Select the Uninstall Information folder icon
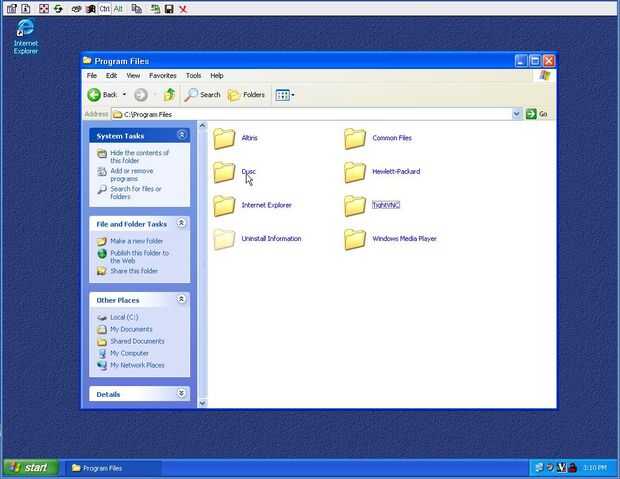 [x=224, y=239]
